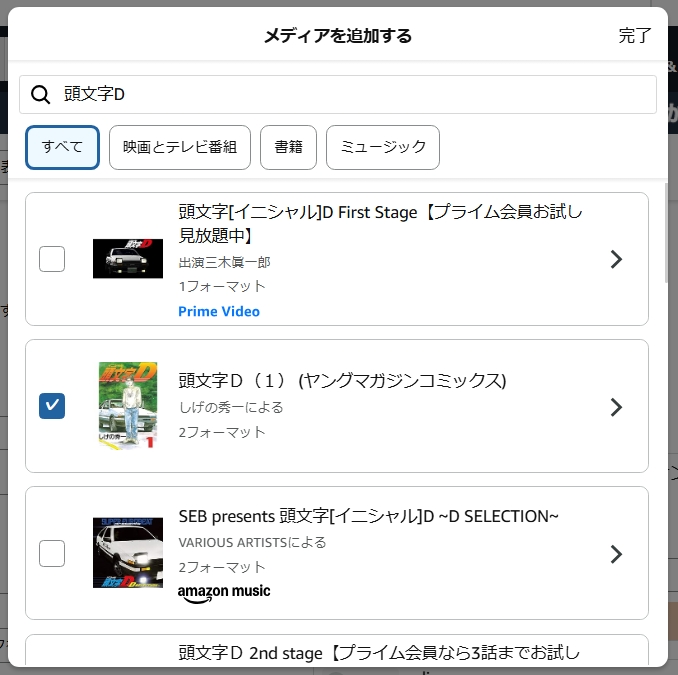Click SEB presents album cover thumbnail
678x675 pixels.
tap(128, 553)
